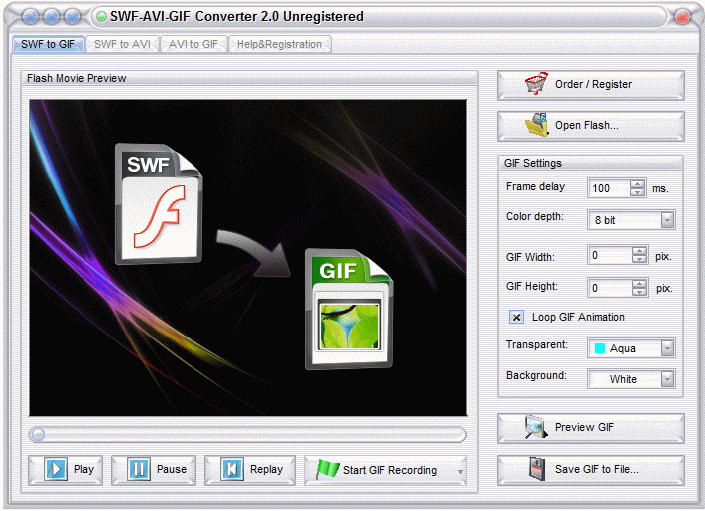This screenshot has height=511, width=705.
Task: Click the Order / Register button label
Action: 593,84
